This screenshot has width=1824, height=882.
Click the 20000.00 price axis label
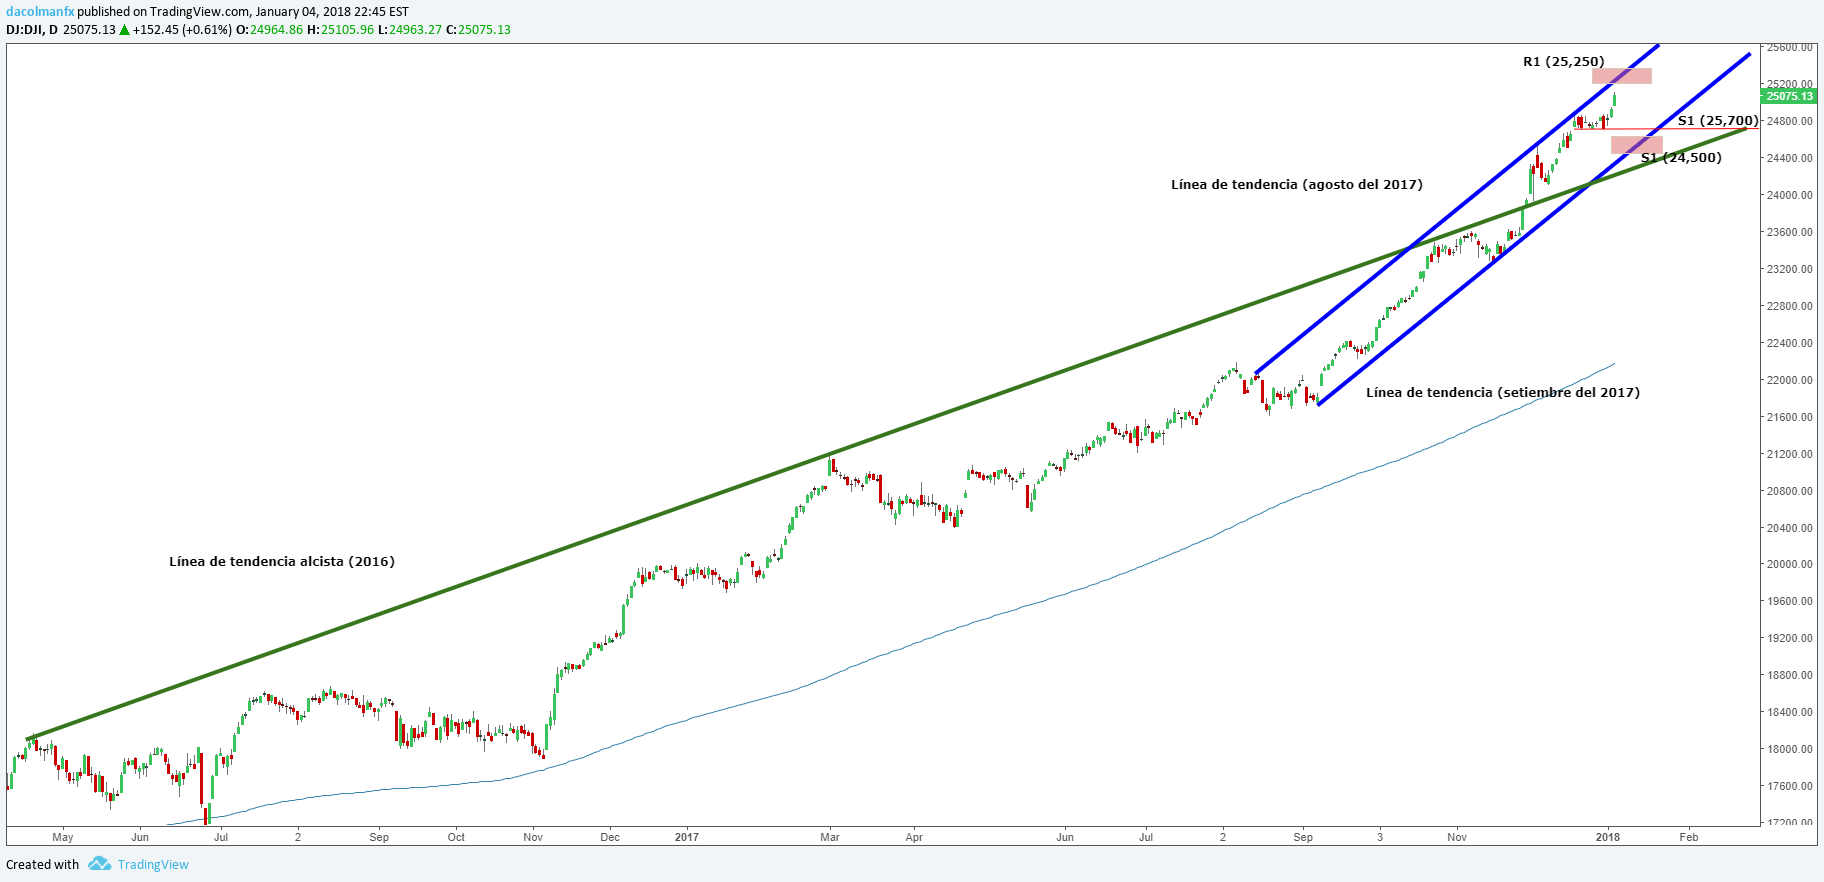coord(1790,564)
